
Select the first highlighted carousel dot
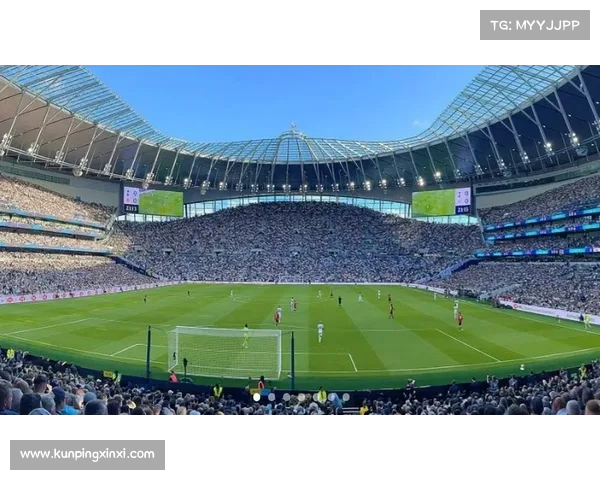click(257, 397)
